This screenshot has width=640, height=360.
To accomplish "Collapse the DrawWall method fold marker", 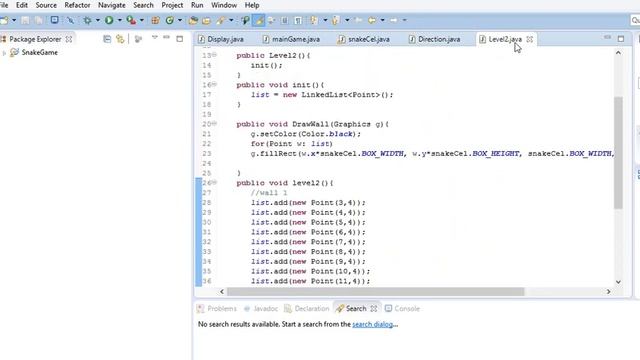I will click(214, 124).
